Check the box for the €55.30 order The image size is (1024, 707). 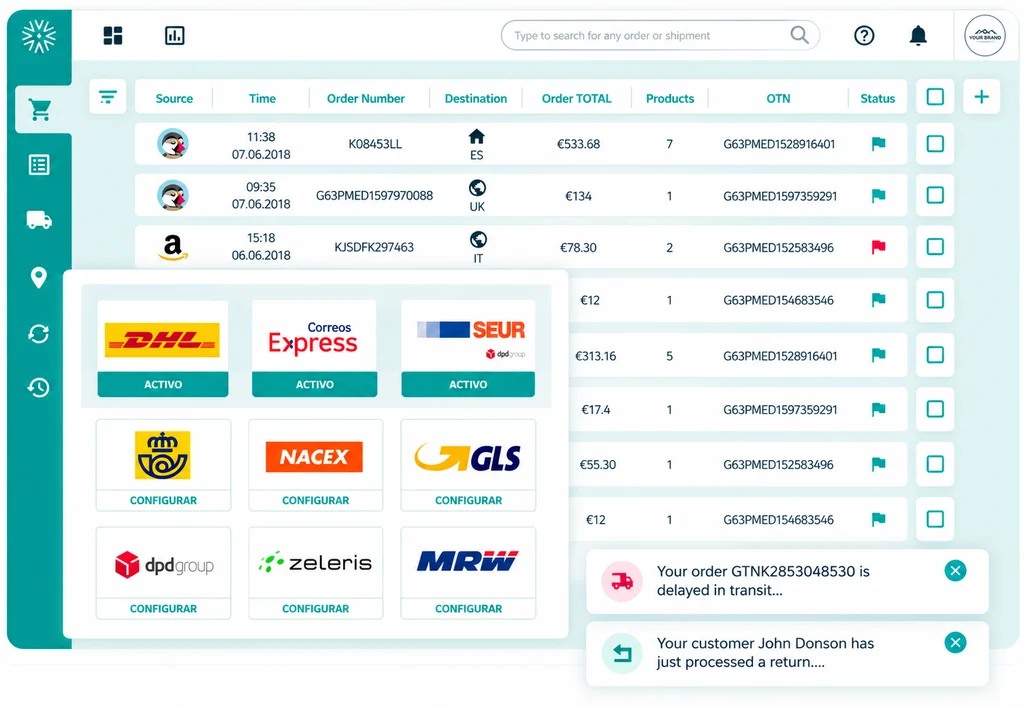[935, 464]
